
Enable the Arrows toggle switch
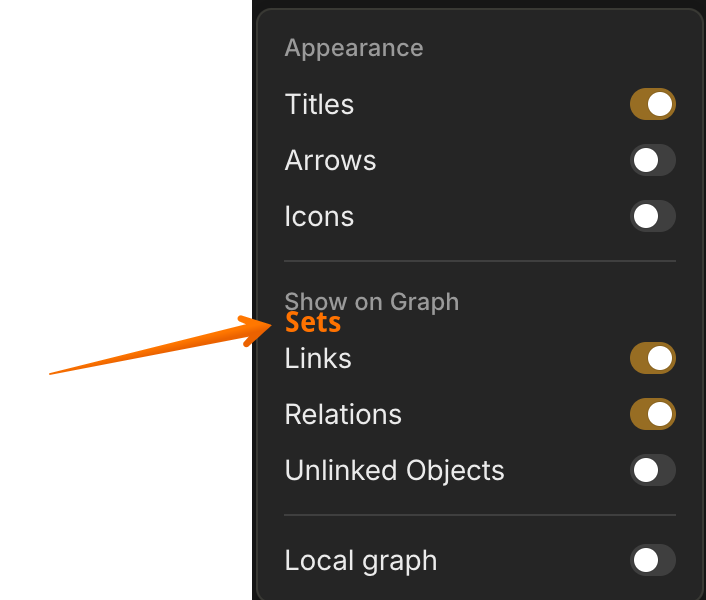pyautogui.click(x=652, y=160)
